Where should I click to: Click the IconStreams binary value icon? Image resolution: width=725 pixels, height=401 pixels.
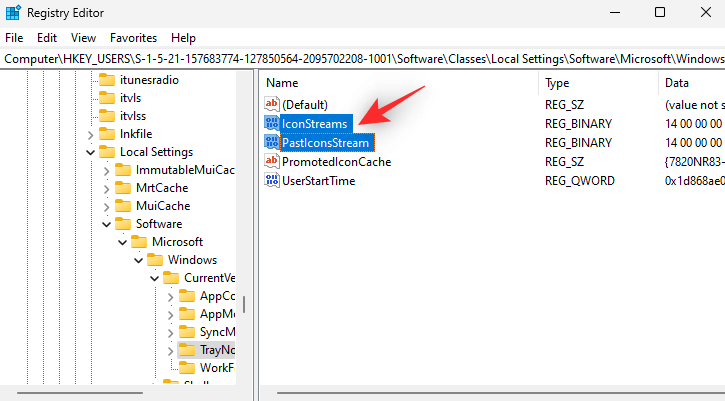click(271, 123)
